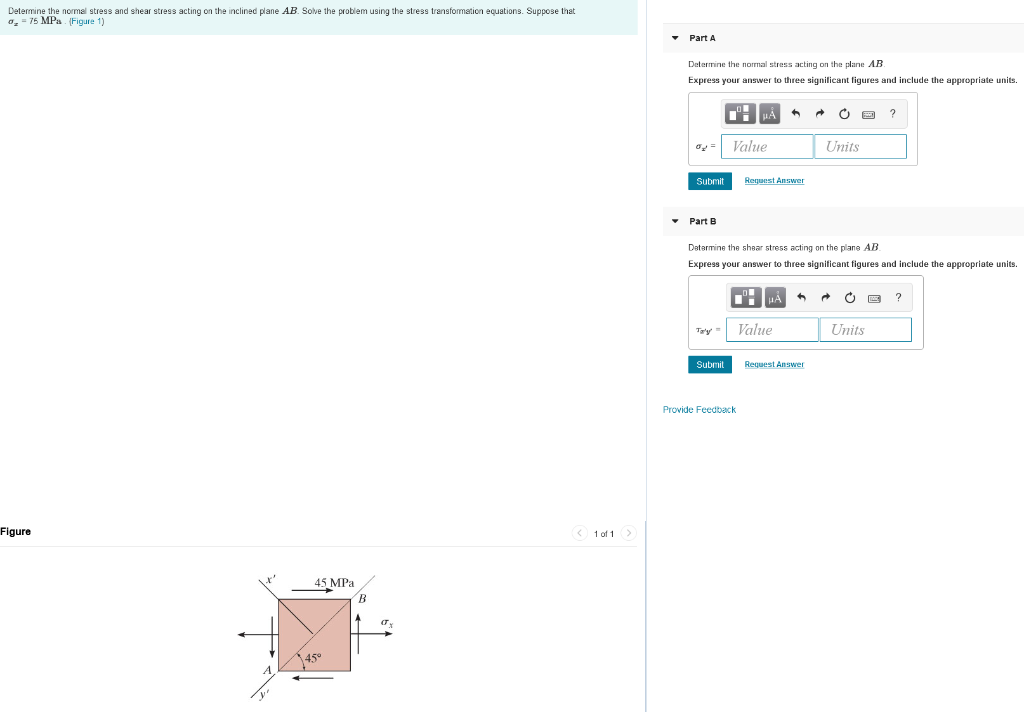The image size is (1024, 712).
Task: Submit the Part A answer
Action: 710,181
